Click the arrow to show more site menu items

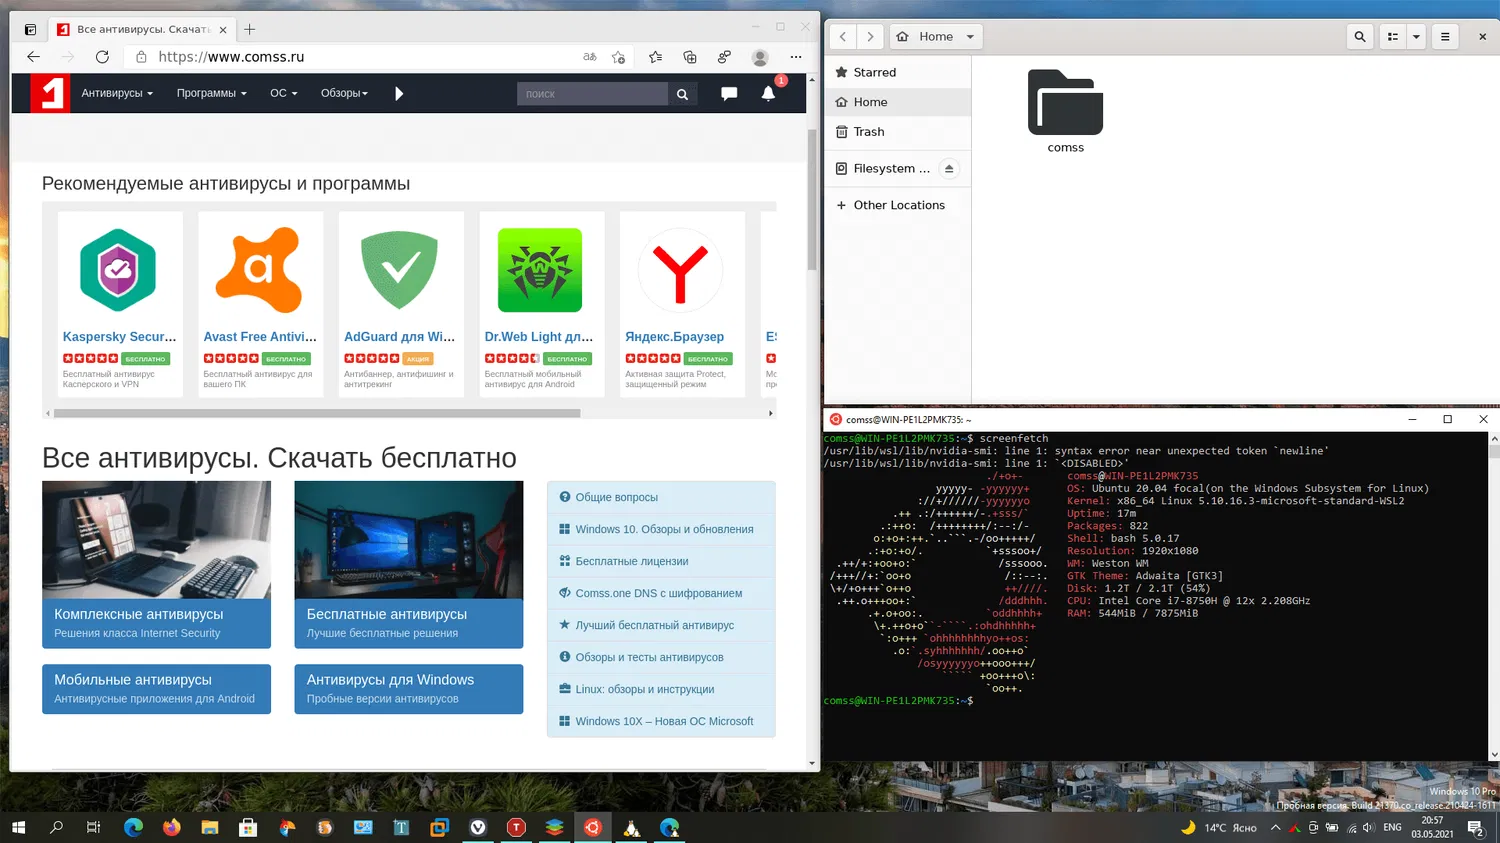point(399,93)
